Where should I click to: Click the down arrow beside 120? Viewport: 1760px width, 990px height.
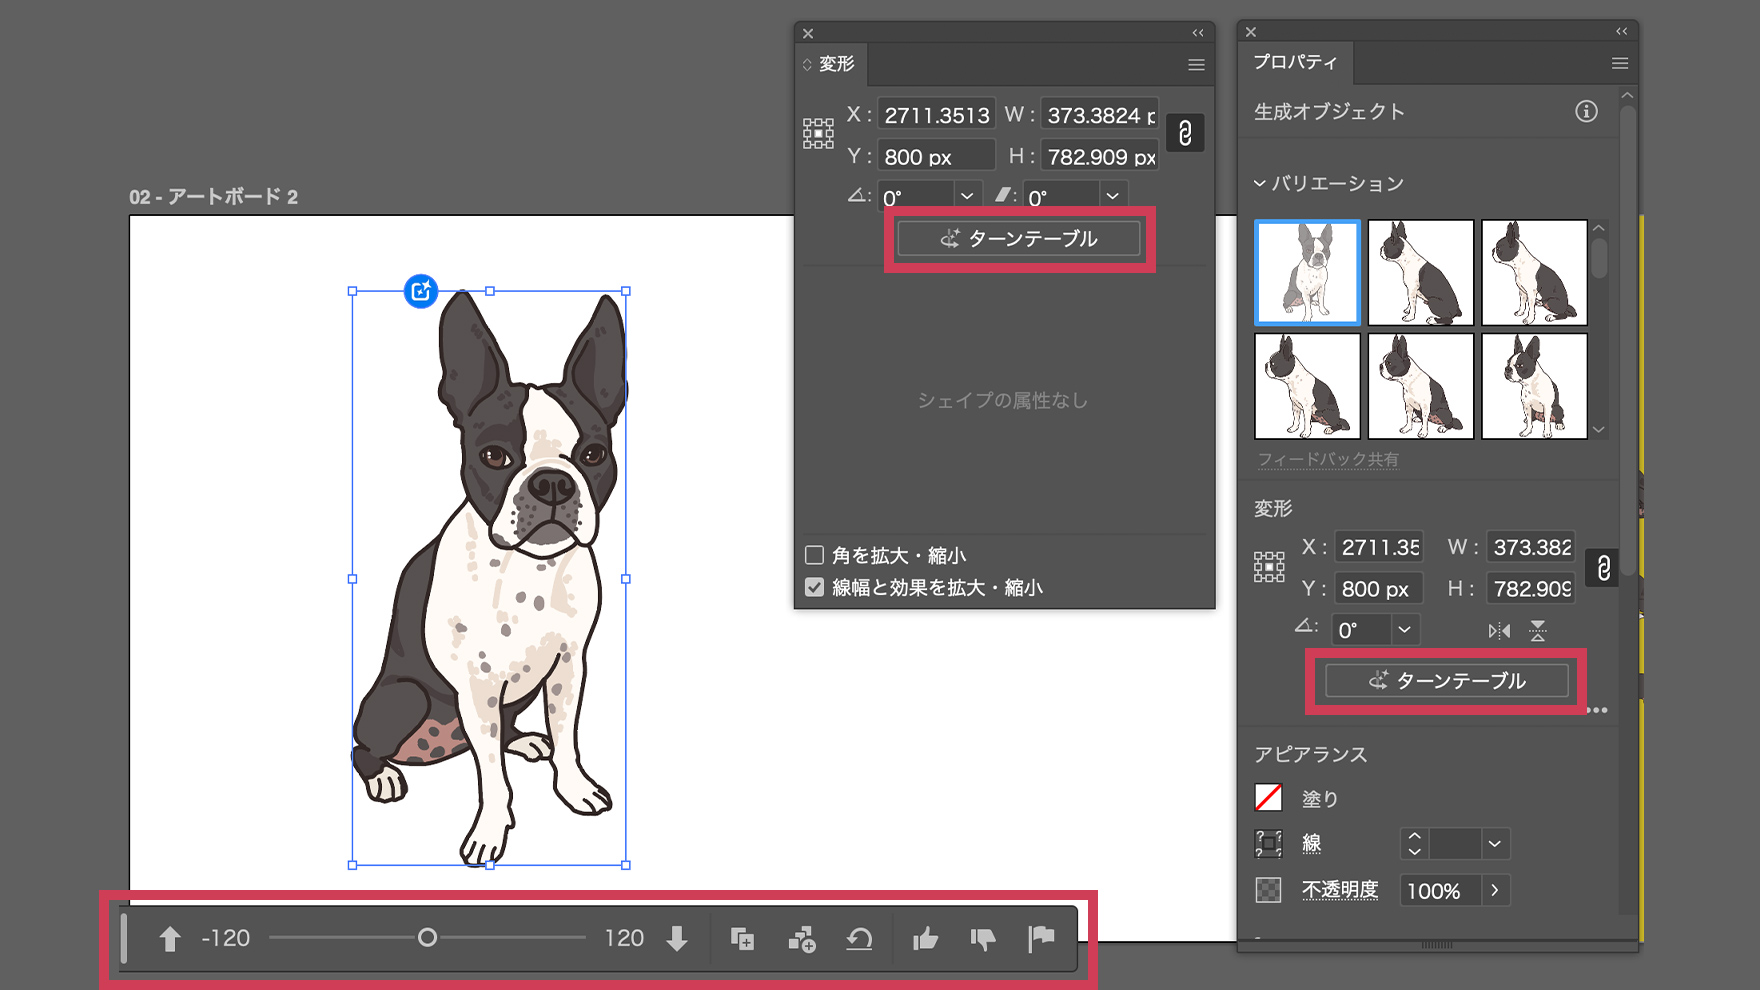[x=677, y=939]
